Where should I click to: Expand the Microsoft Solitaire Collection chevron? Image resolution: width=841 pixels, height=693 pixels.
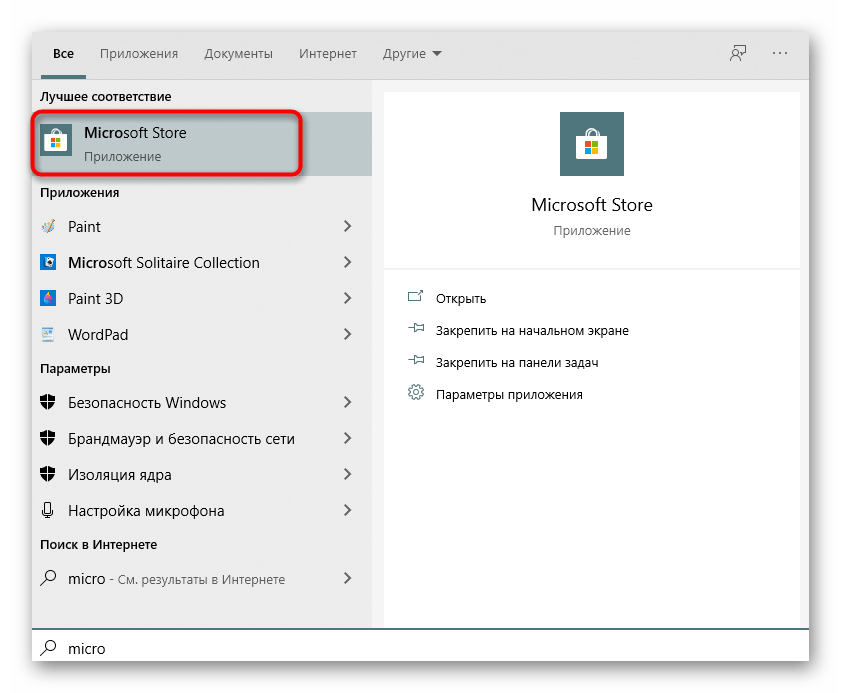click(x=348, y=262)
